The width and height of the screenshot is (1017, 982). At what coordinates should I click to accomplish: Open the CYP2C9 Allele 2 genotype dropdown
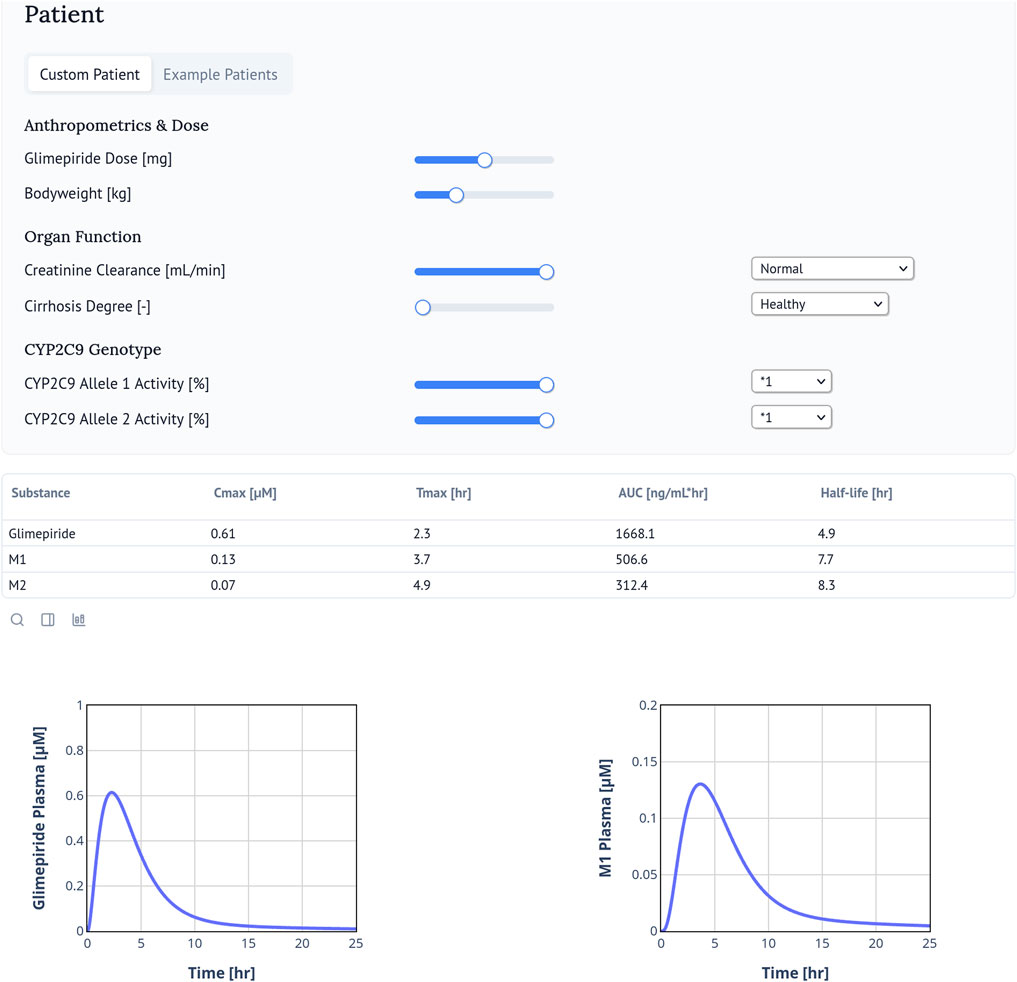coord(791,417)
